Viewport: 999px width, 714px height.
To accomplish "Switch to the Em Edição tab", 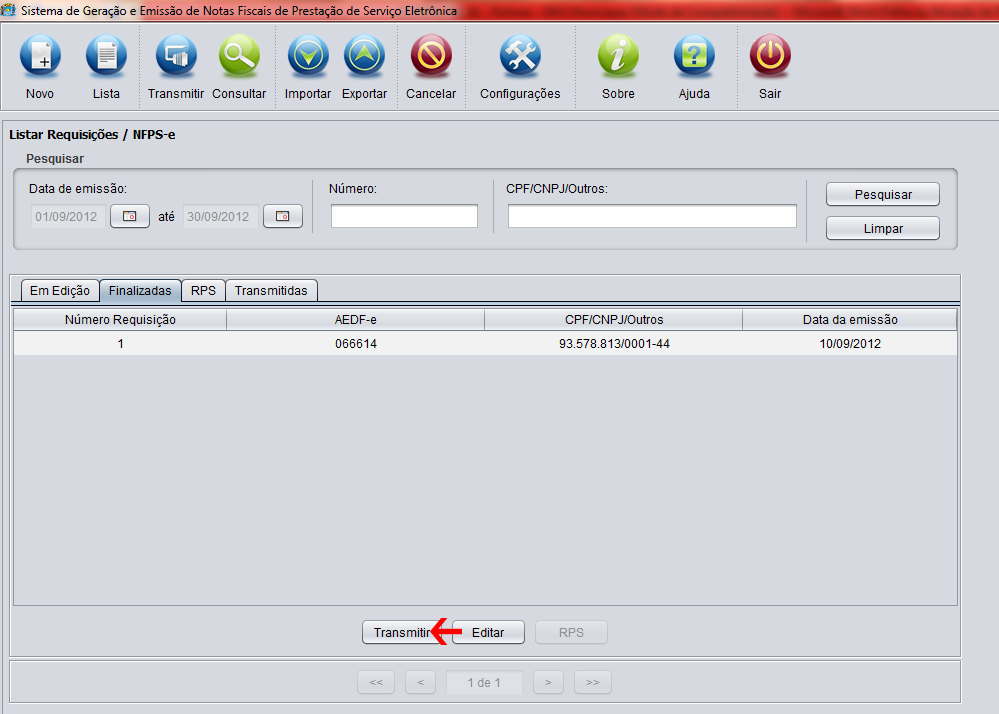I will tap(60, 290).
